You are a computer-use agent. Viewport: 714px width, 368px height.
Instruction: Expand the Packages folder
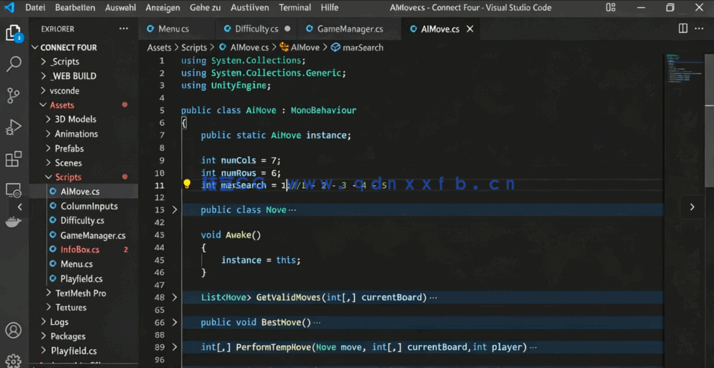(x=83, y=337)
